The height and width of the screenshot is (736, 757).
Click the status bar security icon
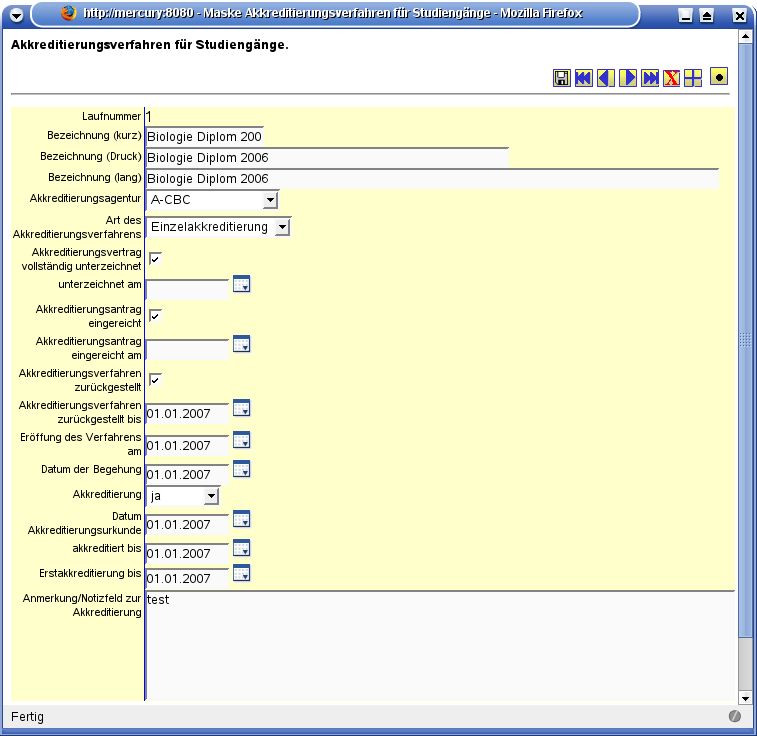coord(735,716)
